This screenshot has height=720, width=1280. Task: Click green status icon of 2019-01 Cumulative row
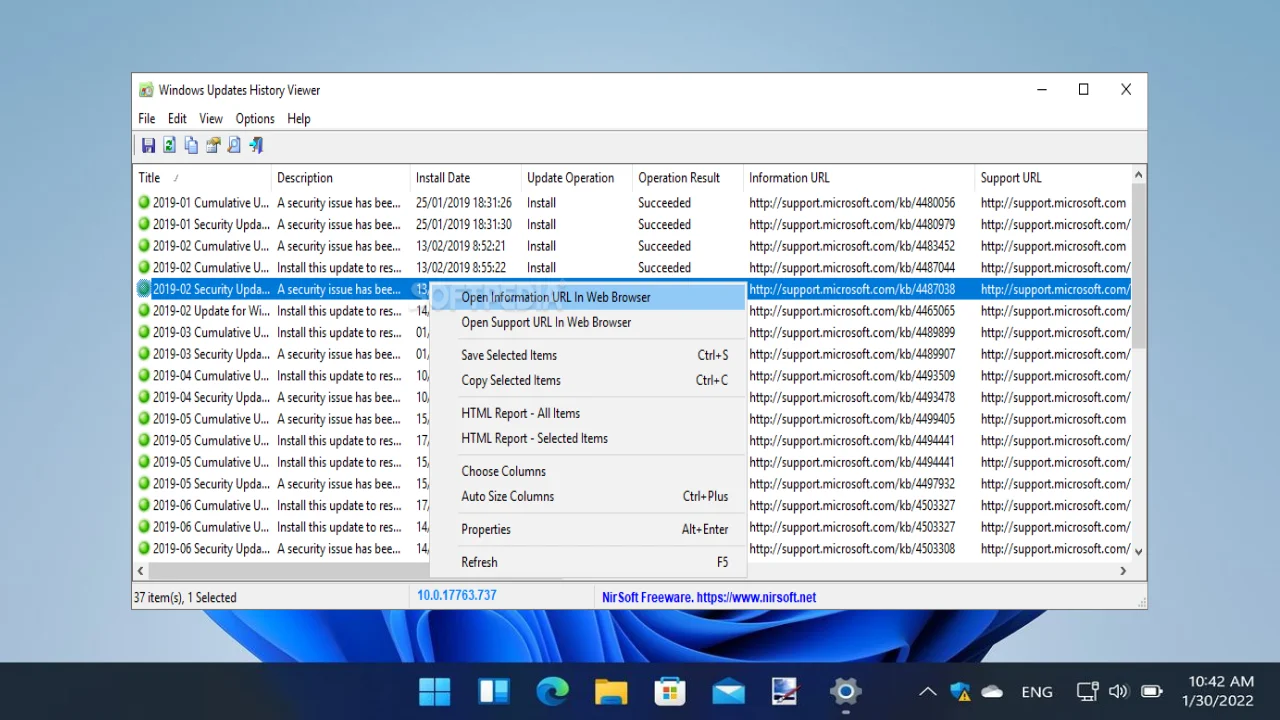pos(144,202)
